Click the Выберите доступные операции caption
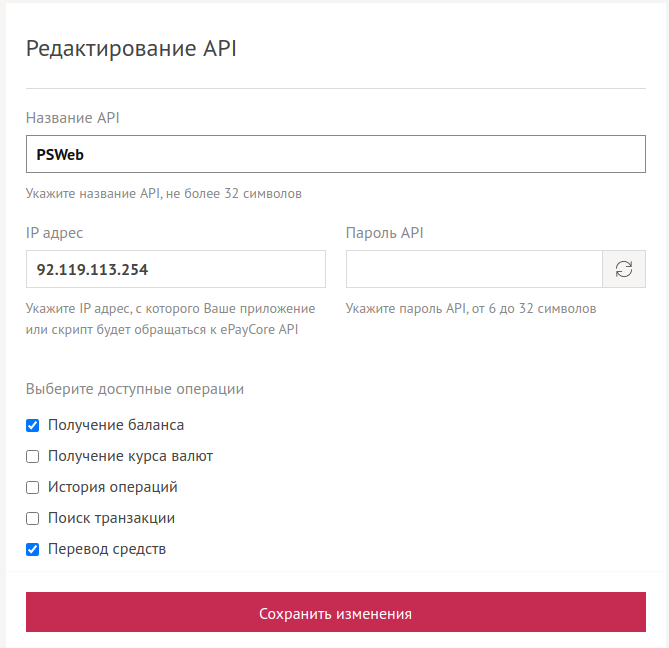Viewport: 669px width, 648px height. pyautogui.click(x=135, y=389)
